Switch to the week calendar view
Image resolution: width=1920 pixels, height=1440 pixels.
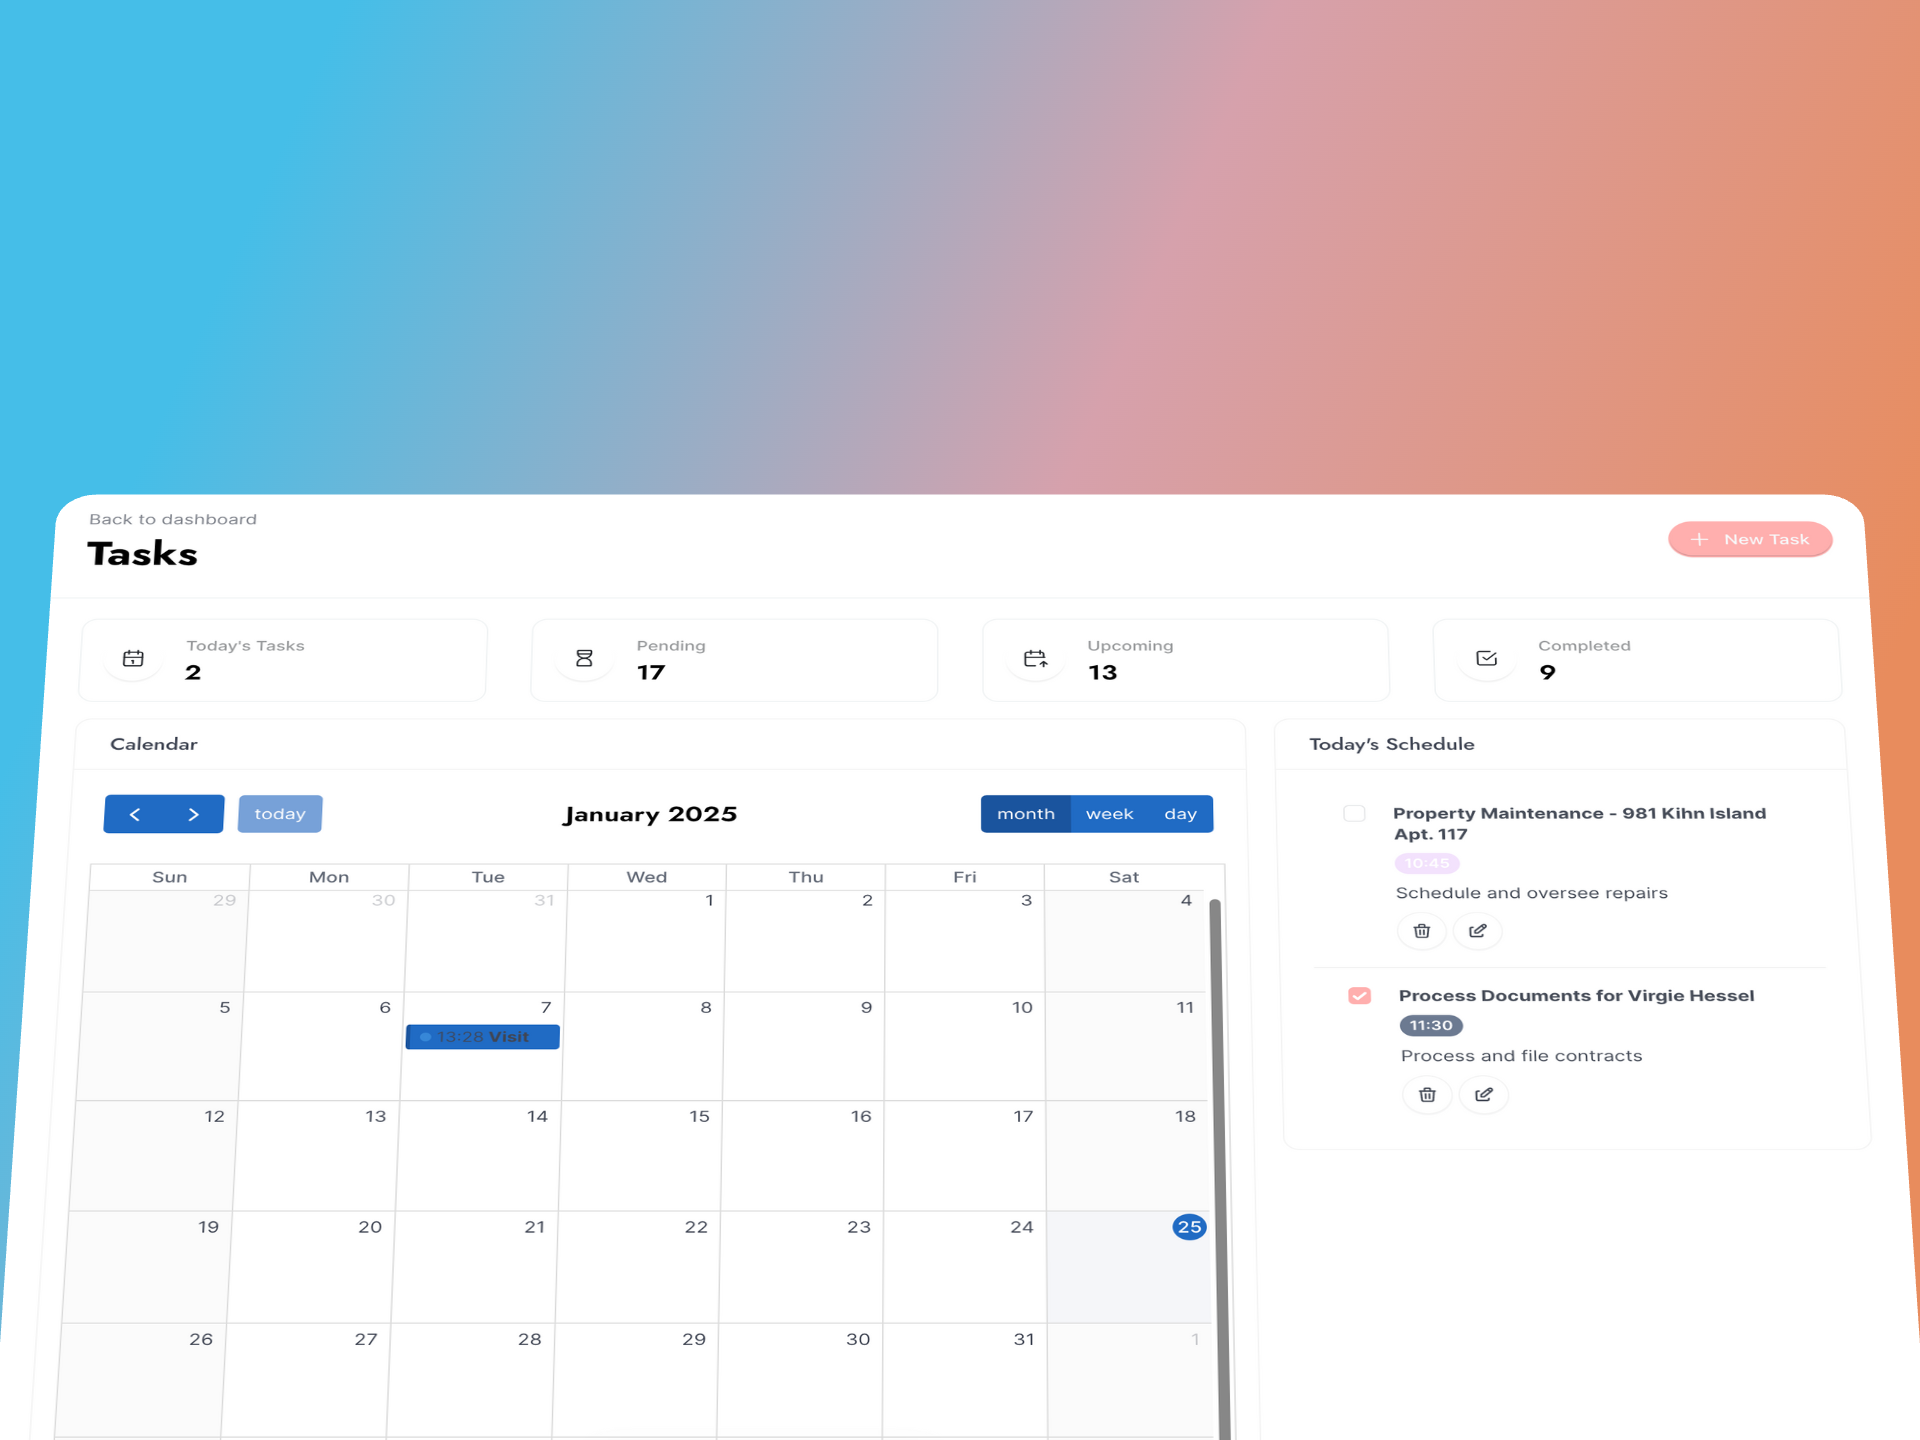(x=1108, y=814)
